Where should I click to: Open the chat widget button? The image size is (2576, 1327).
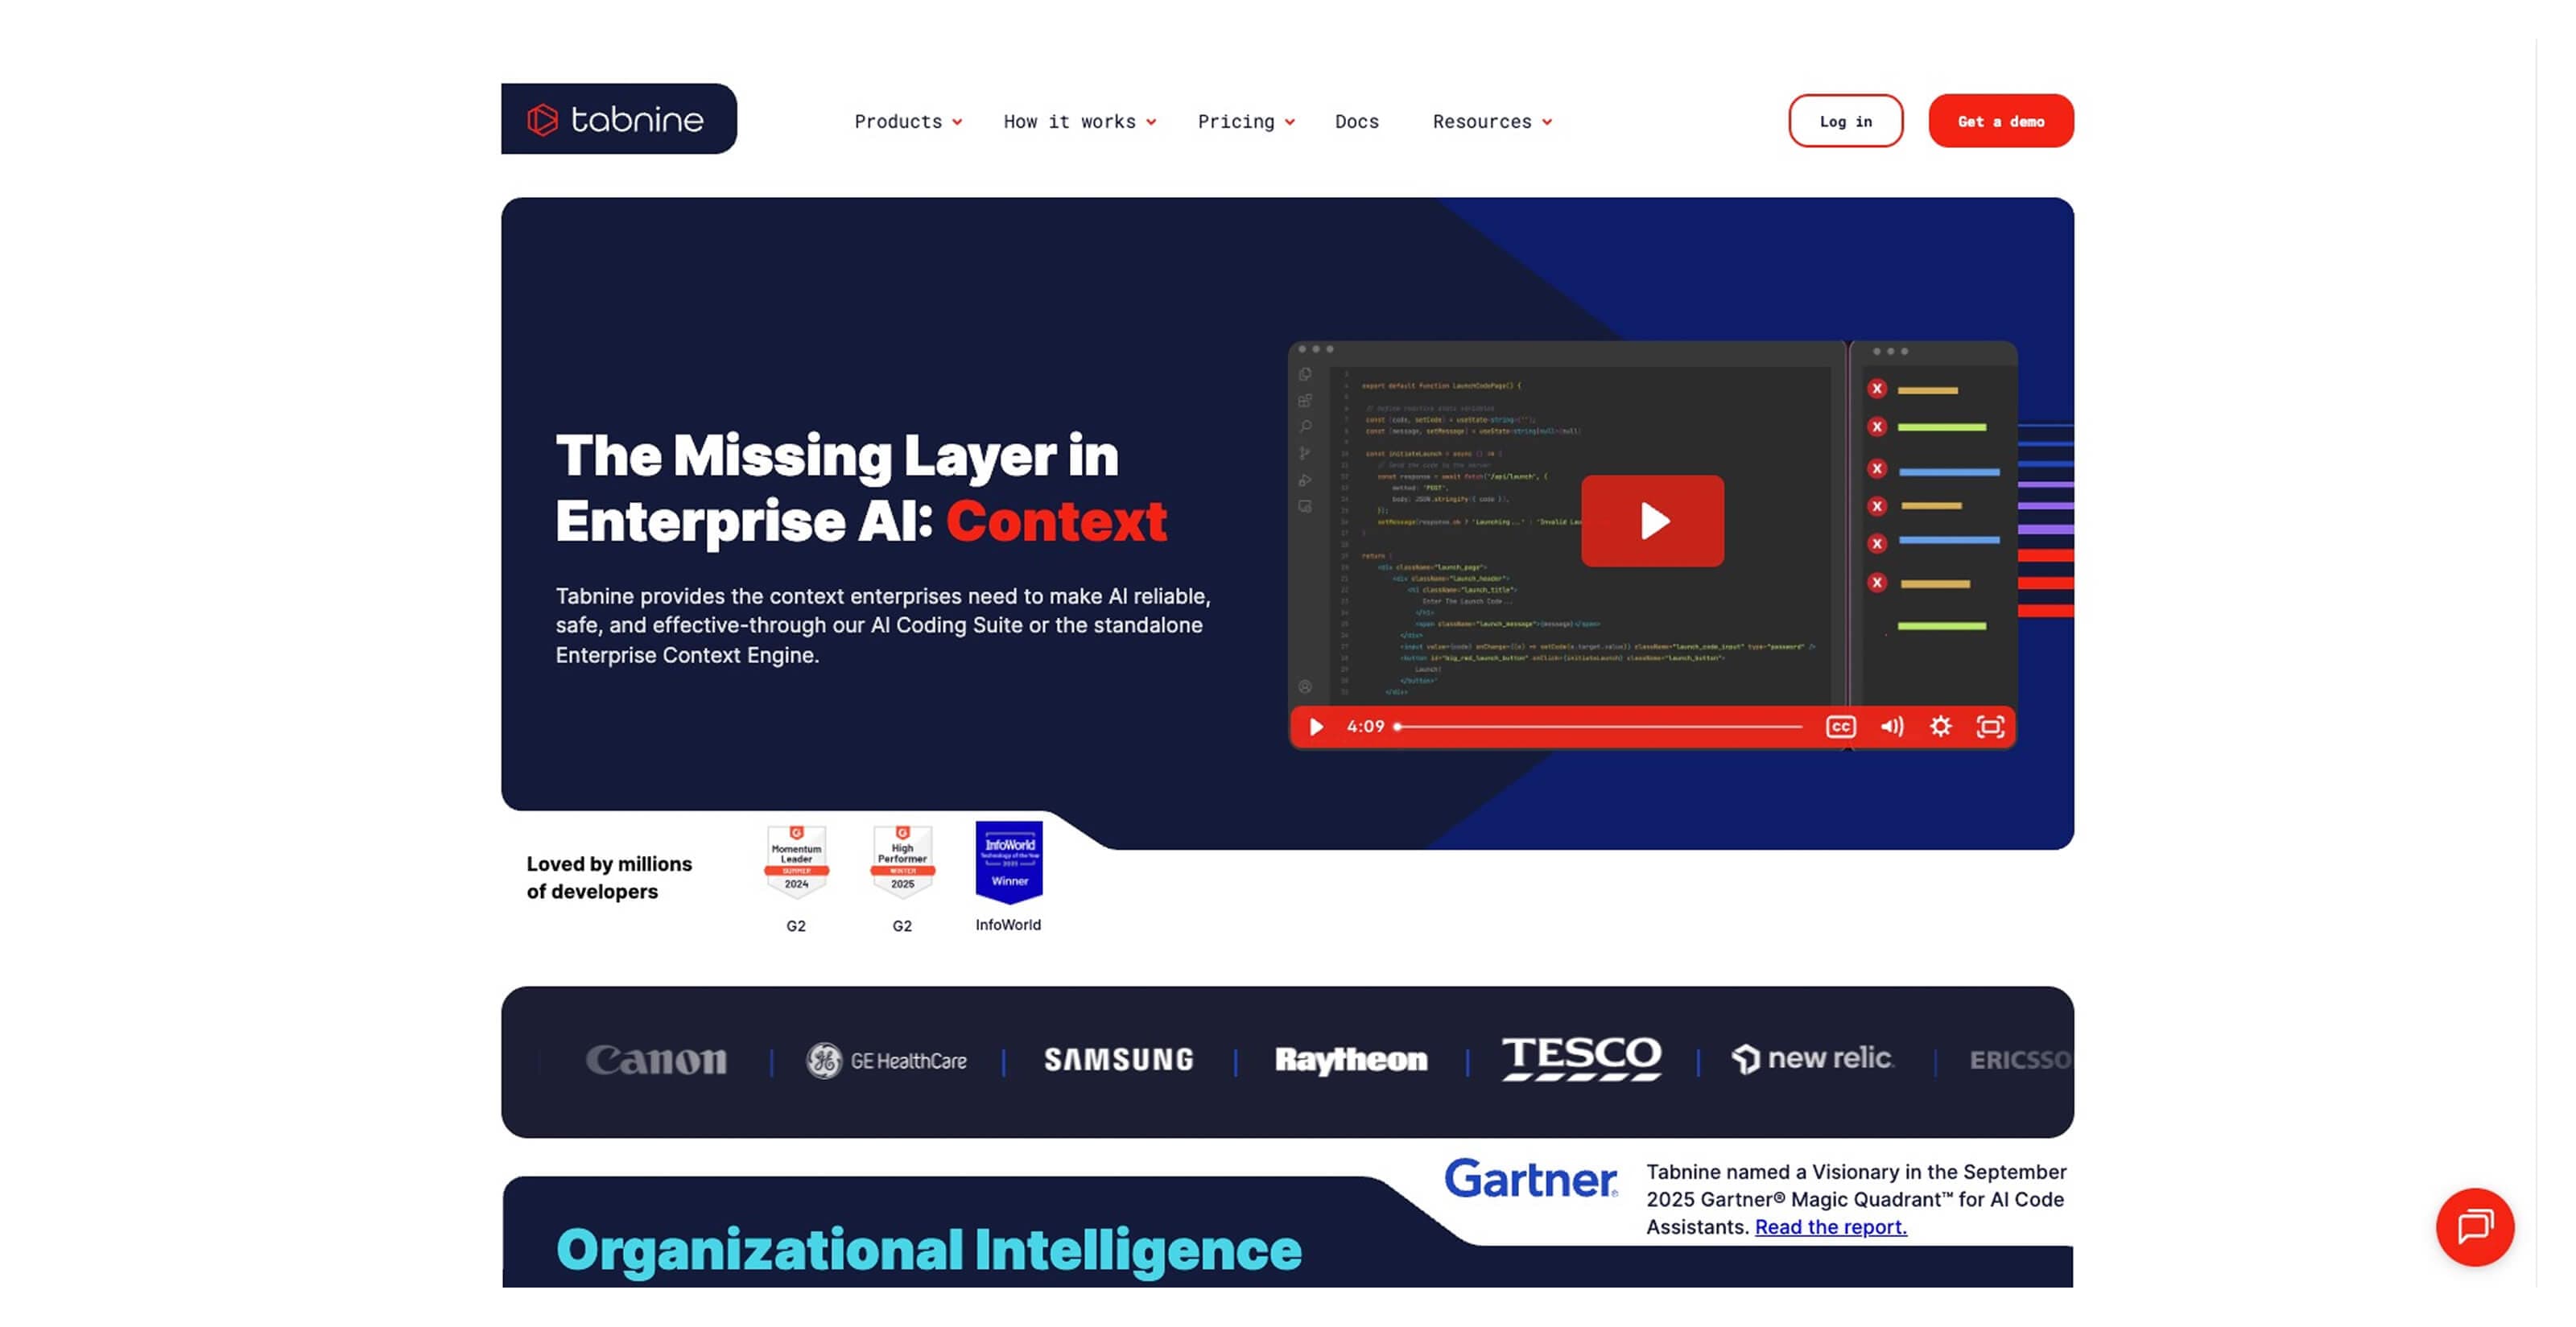click(2474, 1226)
